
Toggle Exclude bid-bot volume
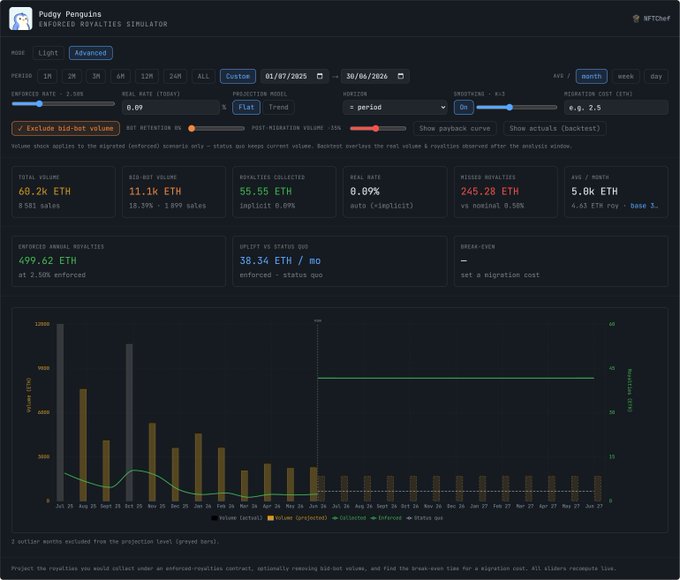click(x=65, y=128)
